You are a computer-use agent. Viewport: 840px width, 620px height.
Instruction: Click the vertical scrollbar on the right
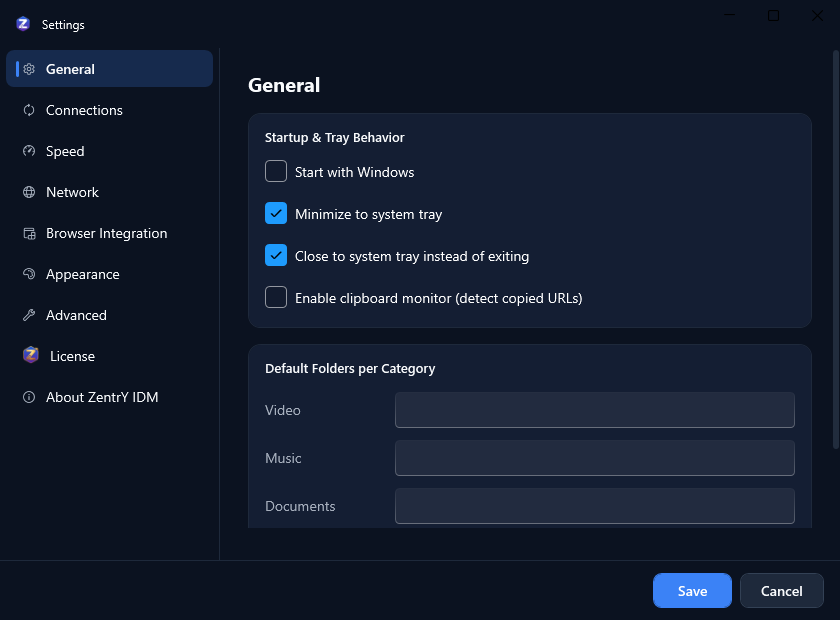pos(836,249)
